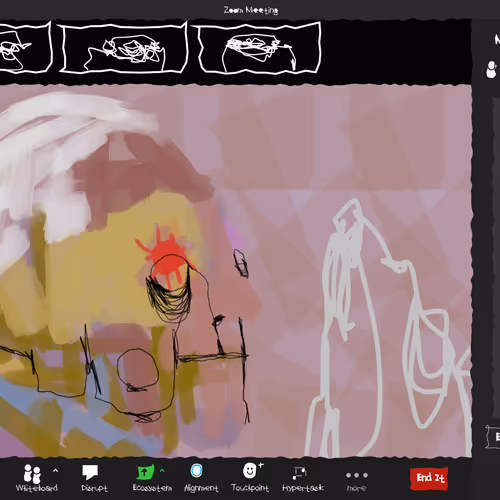500x500 pixels.
Task: Click the green Ecosystem share icon
Action: [x=145, y=472]
